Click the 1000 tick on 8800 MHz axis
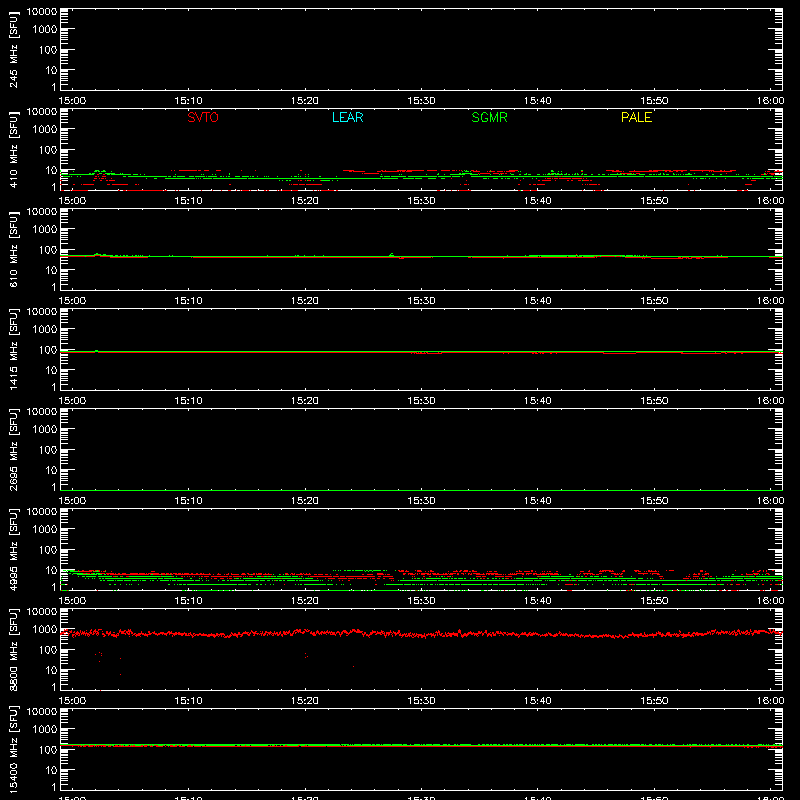800x800 pixels. click(44, 630)
